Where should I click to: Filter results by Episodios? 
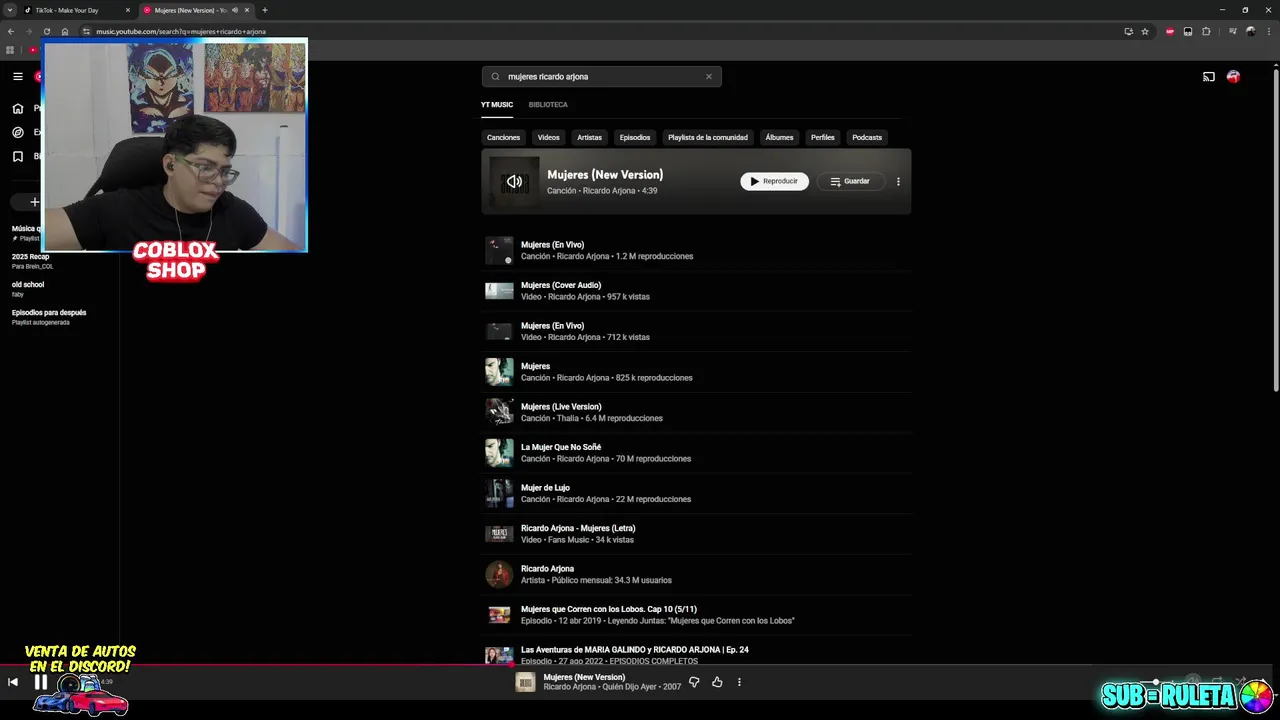coord(635,137)
